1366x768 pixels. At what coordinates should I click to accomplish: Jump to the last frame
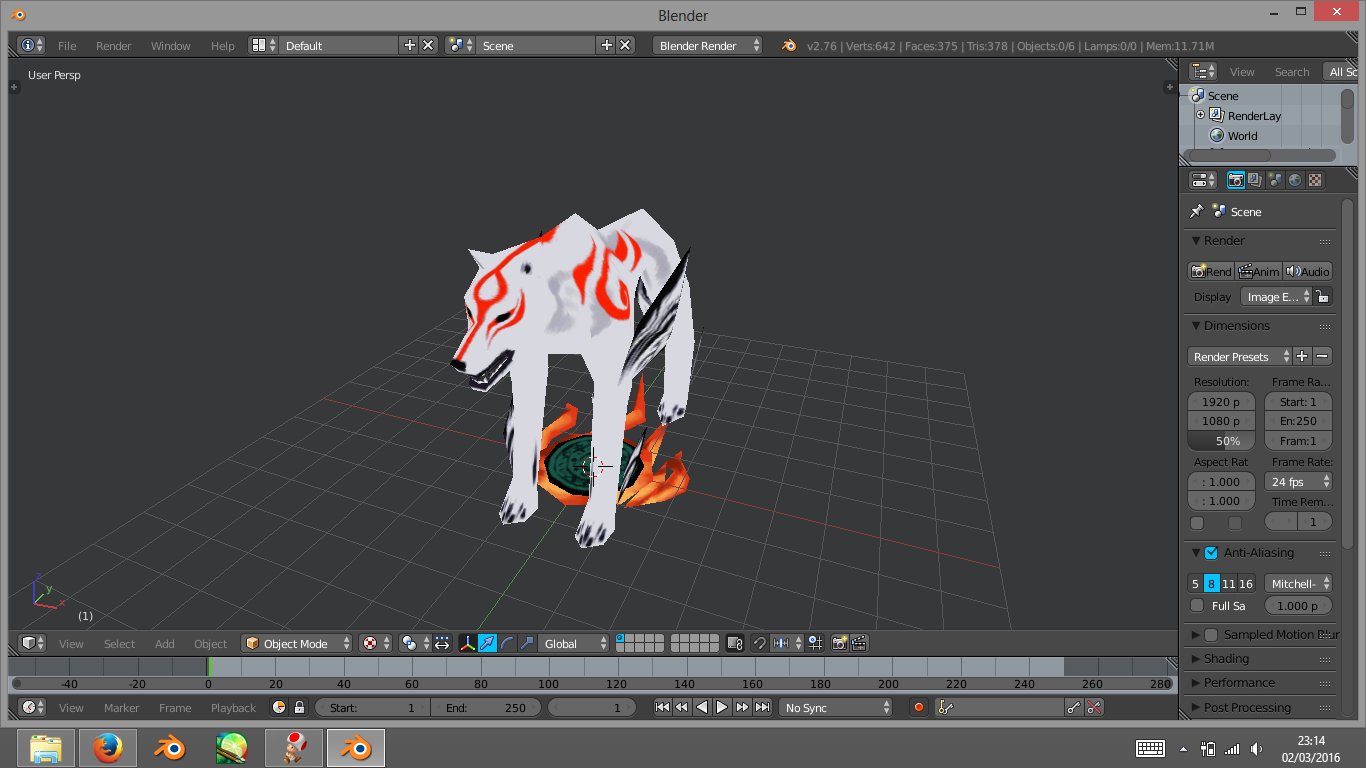762,707
